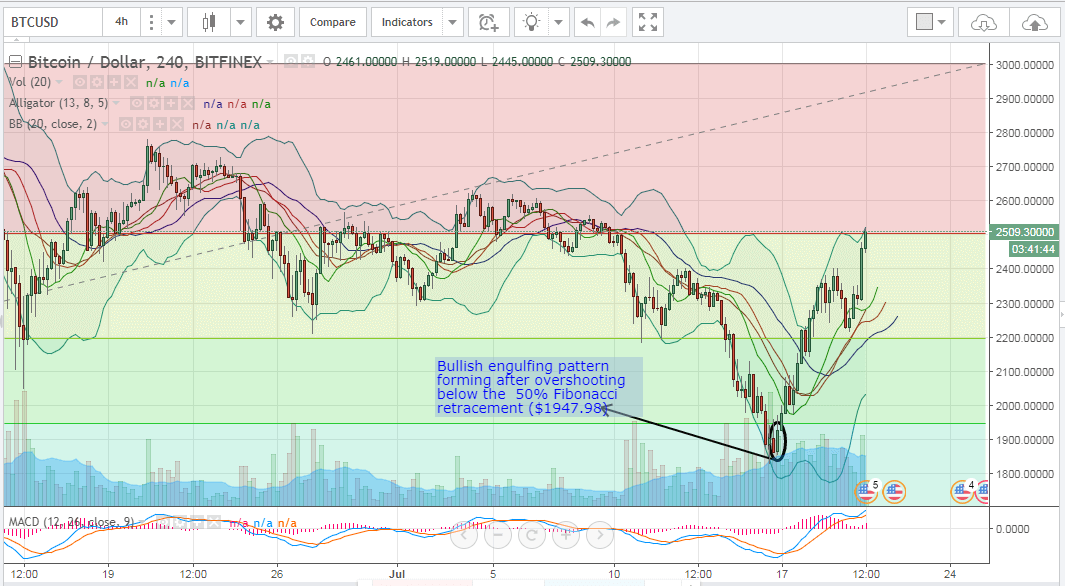This screenshot has width=1065, height=586.
Task: Click the 3000.00000 price axis label
Action: point(1025,65)
